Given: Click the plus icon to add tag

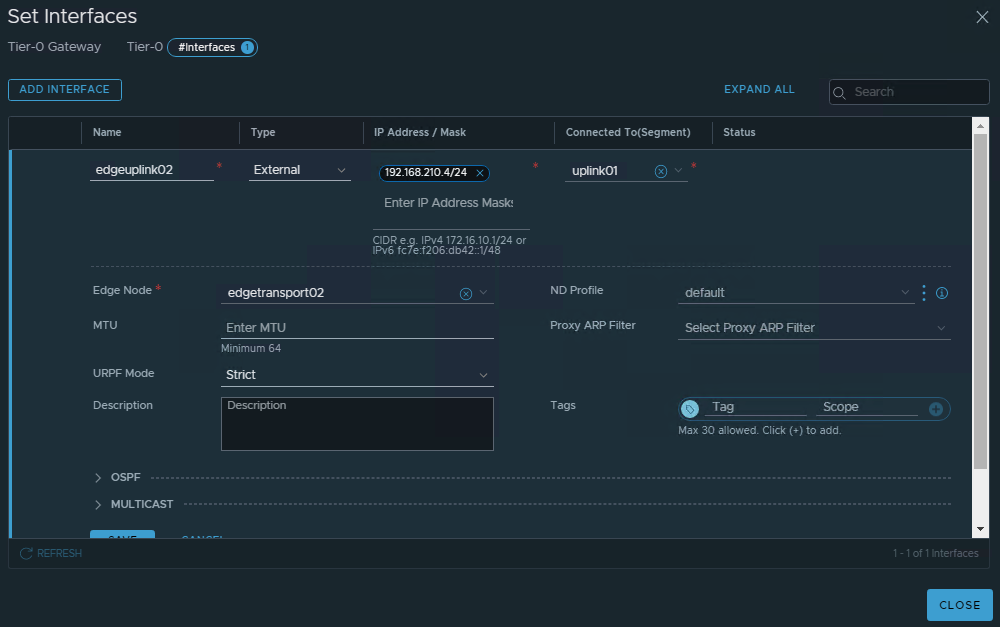Looking at the screenshot, I should click(936, 408).
